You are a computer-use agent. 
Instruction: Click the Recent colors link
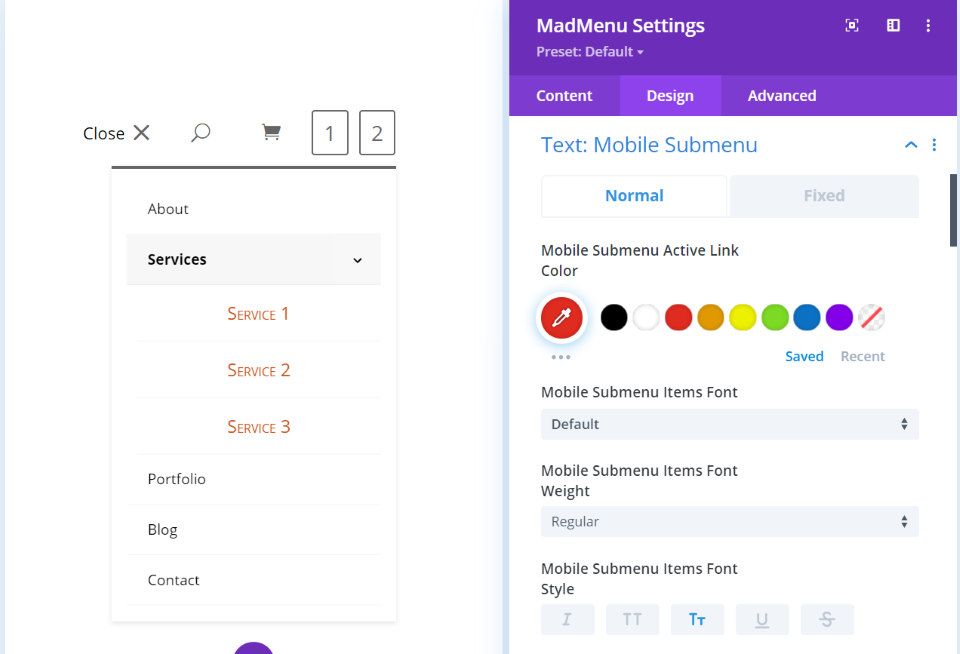[862, 356]
